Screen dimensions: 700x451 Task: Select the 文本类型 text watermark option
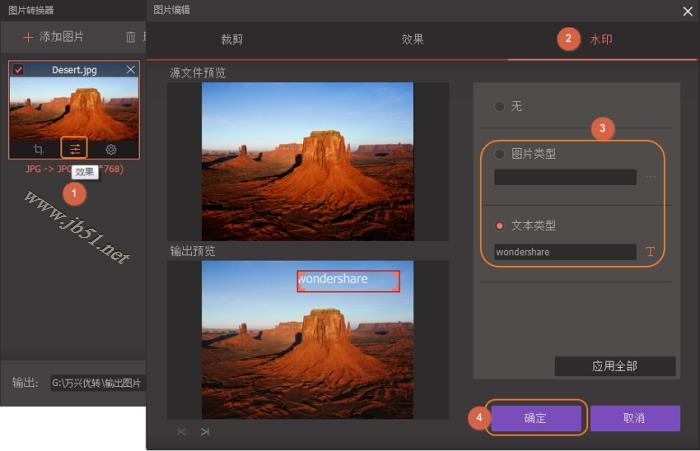pos(500,225)
